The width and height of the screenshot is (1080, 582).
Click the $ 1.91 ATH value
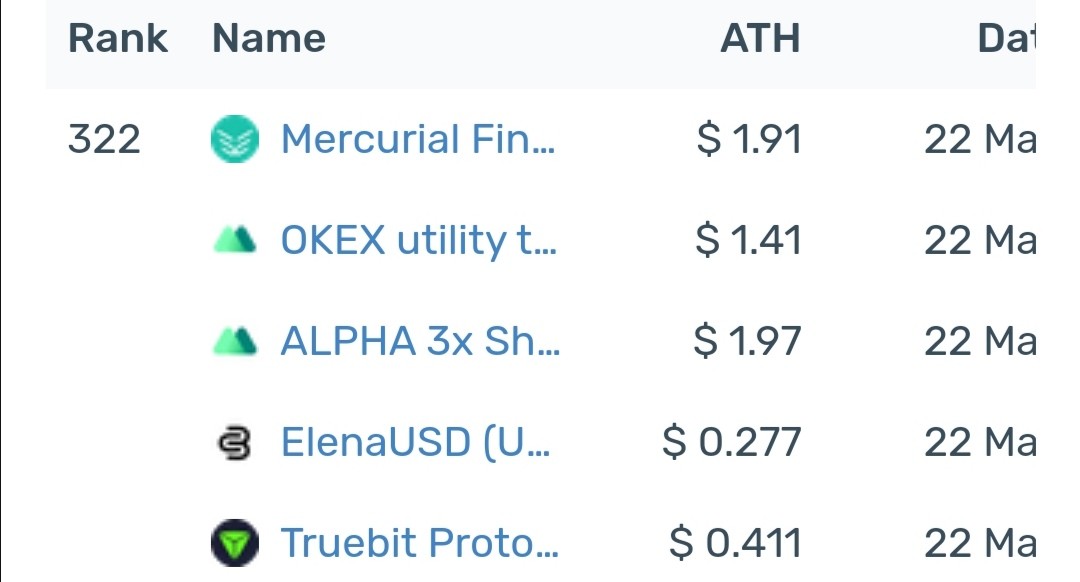tap(749, 139)
